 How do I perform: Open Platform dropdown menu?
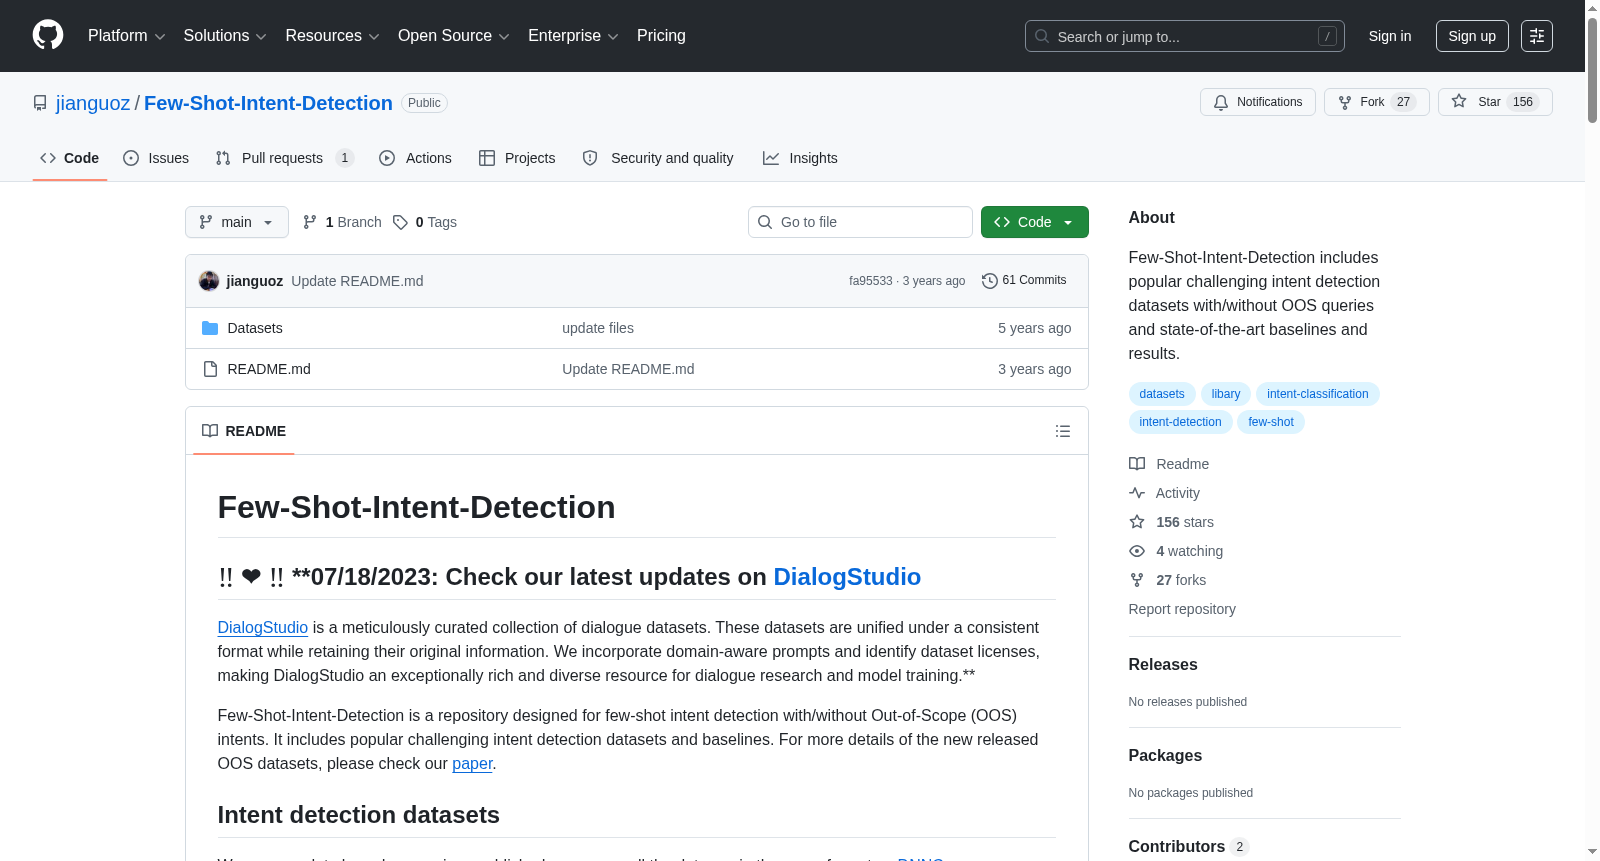(x=127, y=36)
